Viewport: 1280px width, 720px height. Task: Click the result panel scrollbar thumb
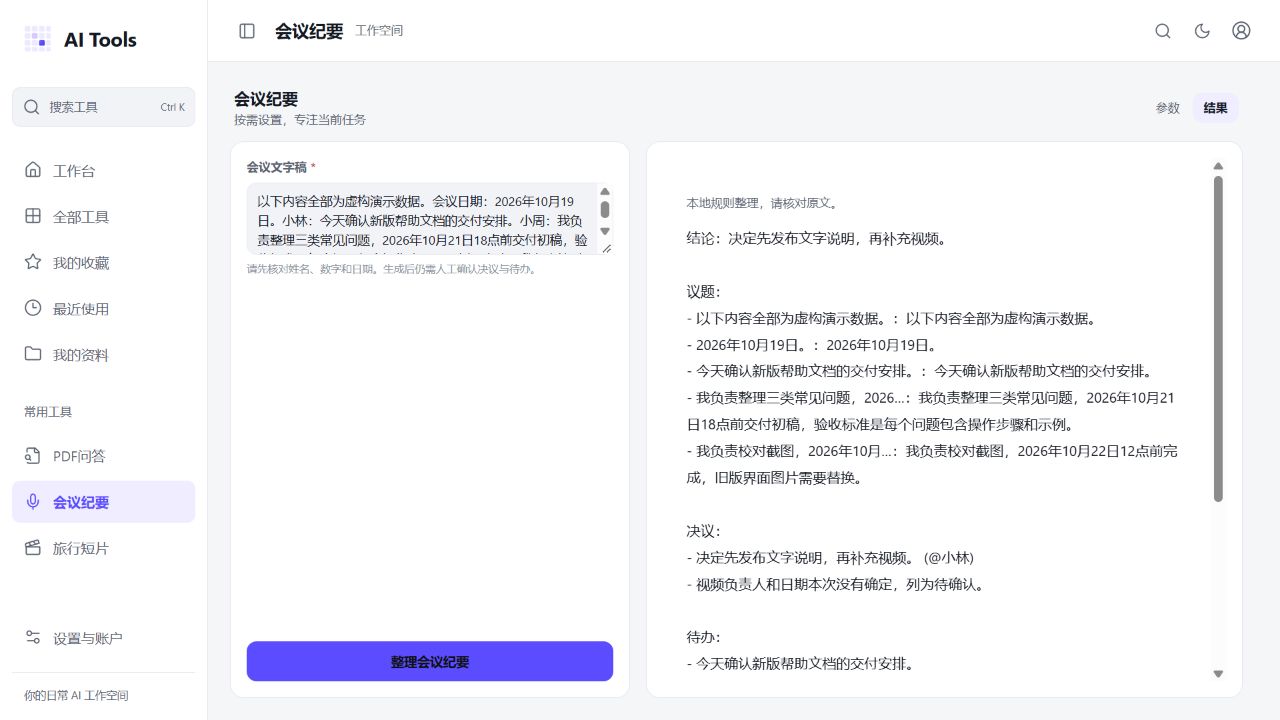1218,339
